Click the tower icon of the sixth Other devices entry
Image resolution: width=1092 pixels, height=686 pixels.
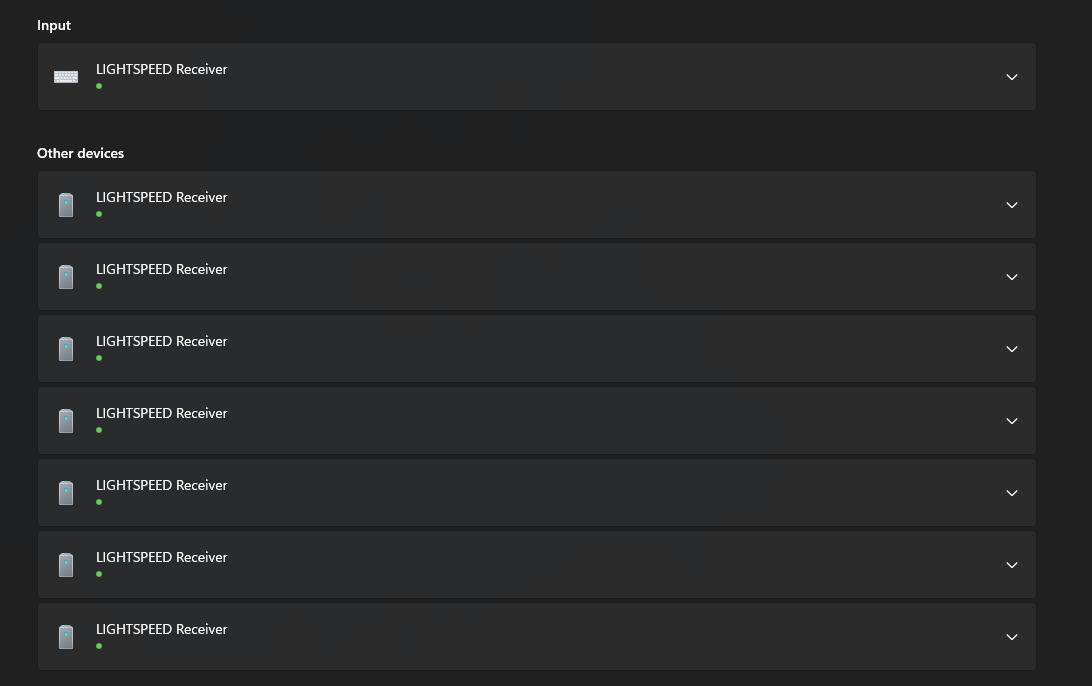click(66, 565)
